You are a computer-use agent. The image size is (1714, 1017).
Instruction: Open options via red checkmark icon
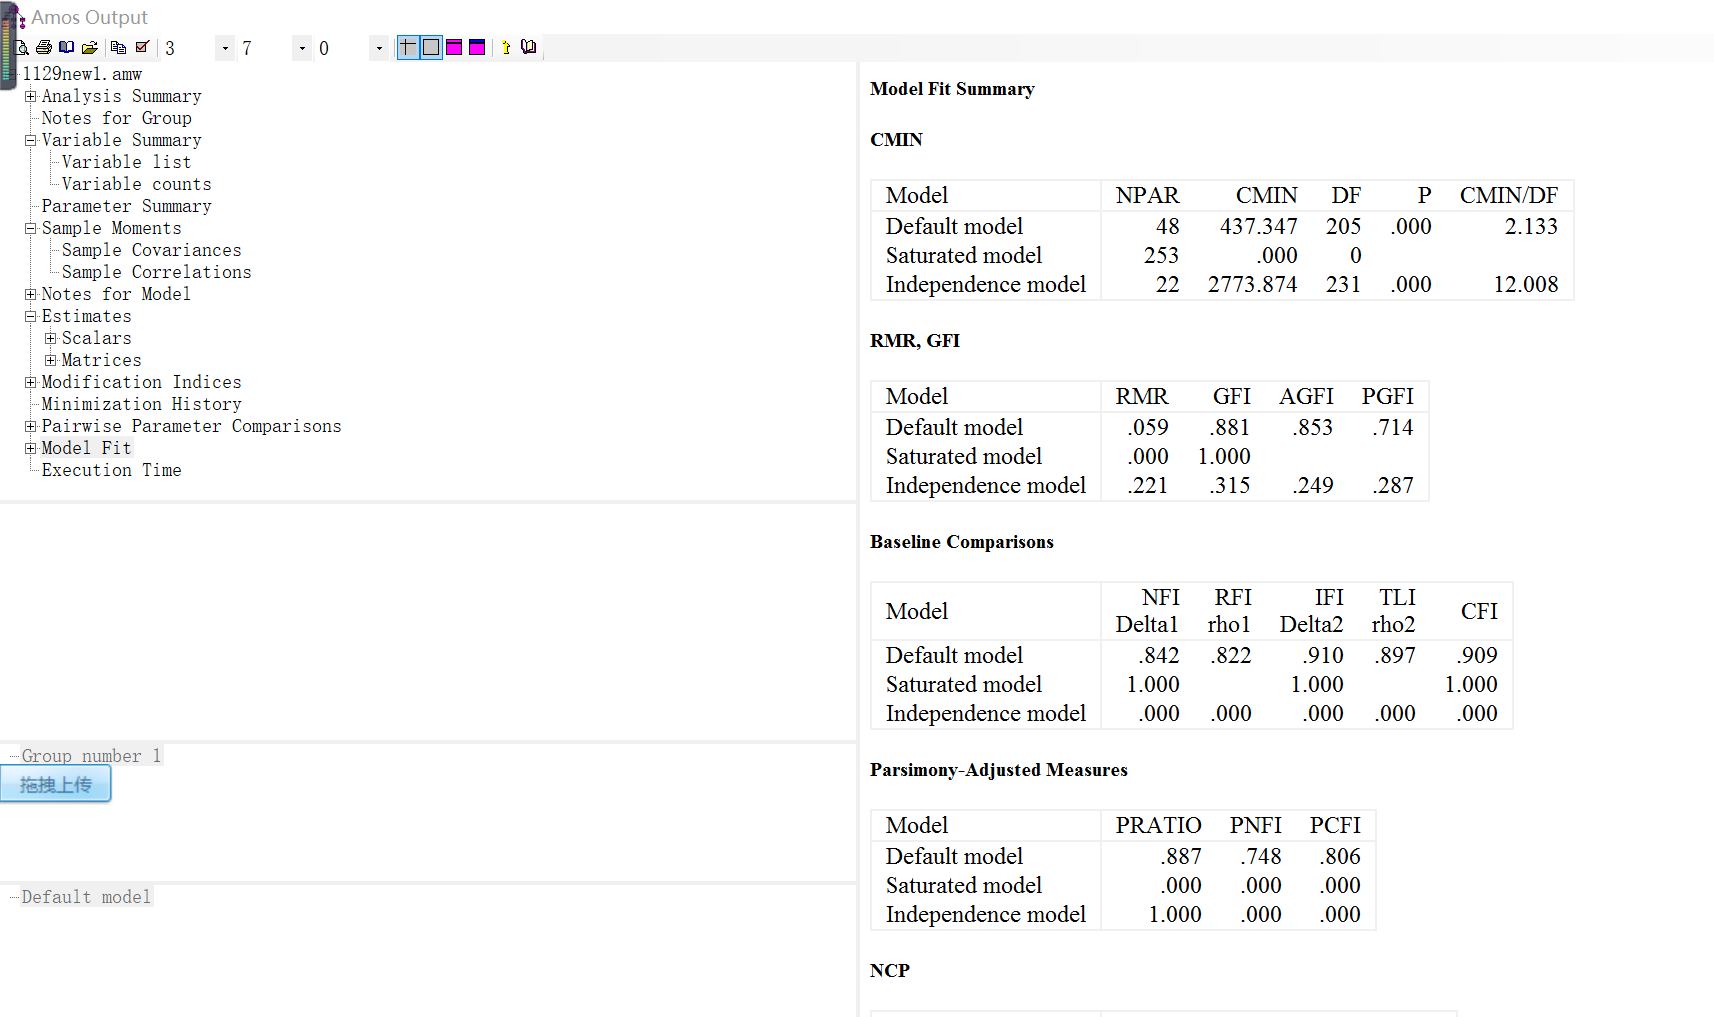pyautogui.click(x=142, y=47)
